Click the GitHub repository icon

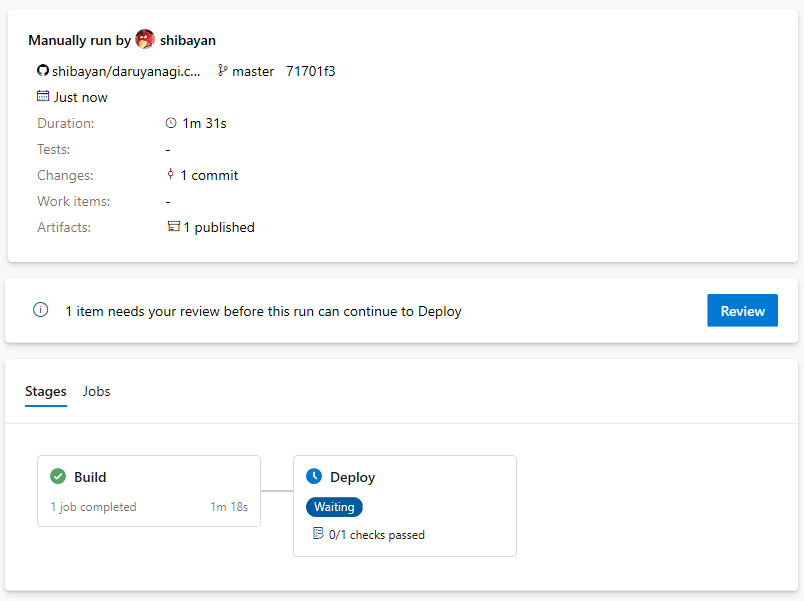click(43, 71)
